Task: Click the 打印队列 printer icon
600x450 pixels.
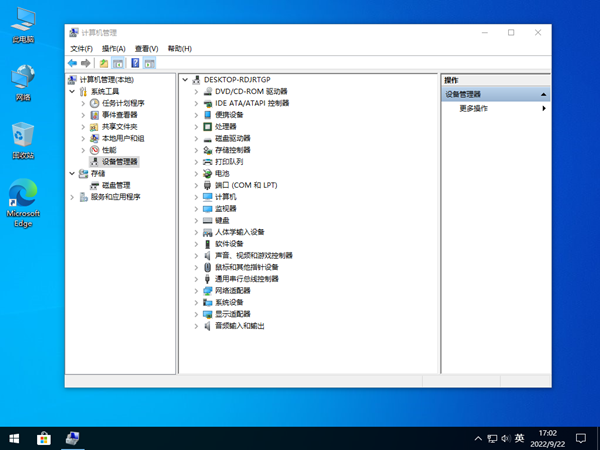Action: coord(207,162)
